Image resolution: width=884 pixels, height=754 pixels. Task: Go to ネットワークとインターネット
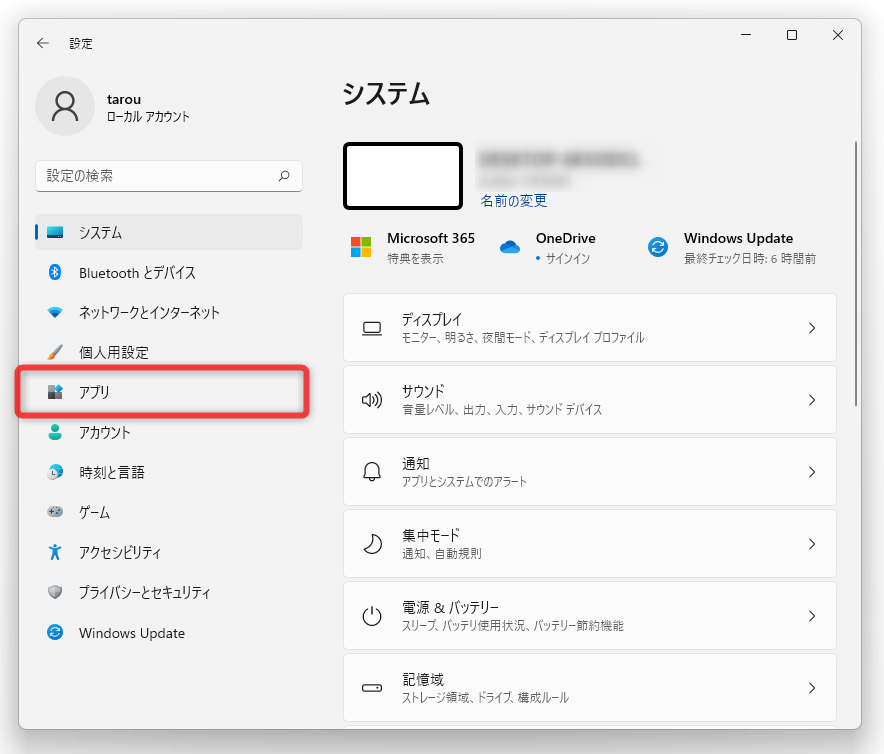169,312
